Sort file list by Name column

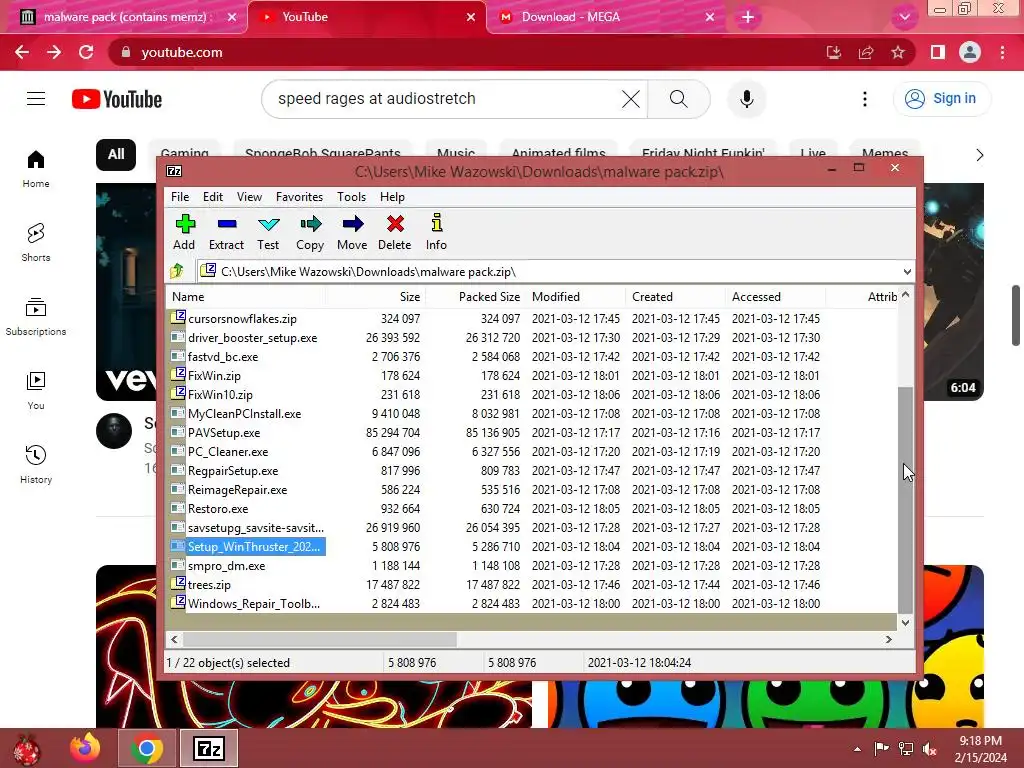245,296
